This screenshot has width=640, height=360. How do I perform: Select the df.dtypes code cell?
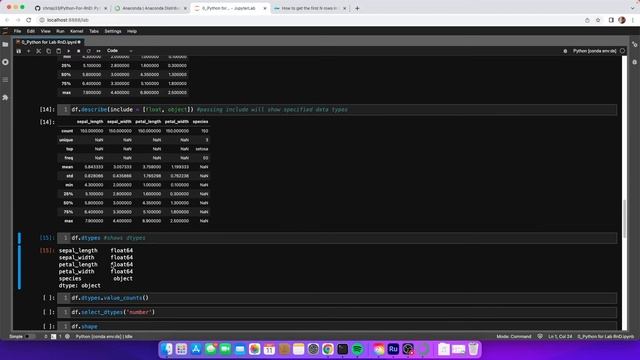click(x=337, y=238)
